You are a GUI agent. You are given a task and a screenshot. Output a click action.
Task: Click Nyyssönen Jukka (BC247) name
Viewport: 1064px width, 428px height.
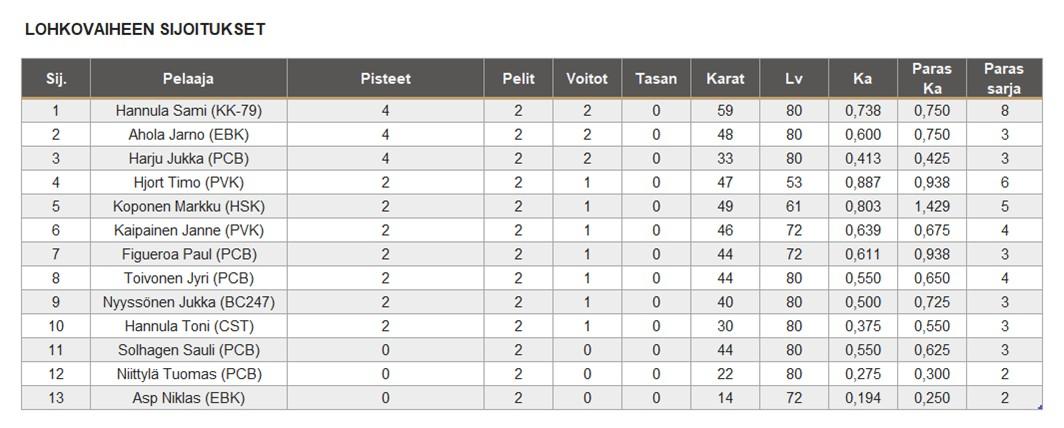click(188, 303)
